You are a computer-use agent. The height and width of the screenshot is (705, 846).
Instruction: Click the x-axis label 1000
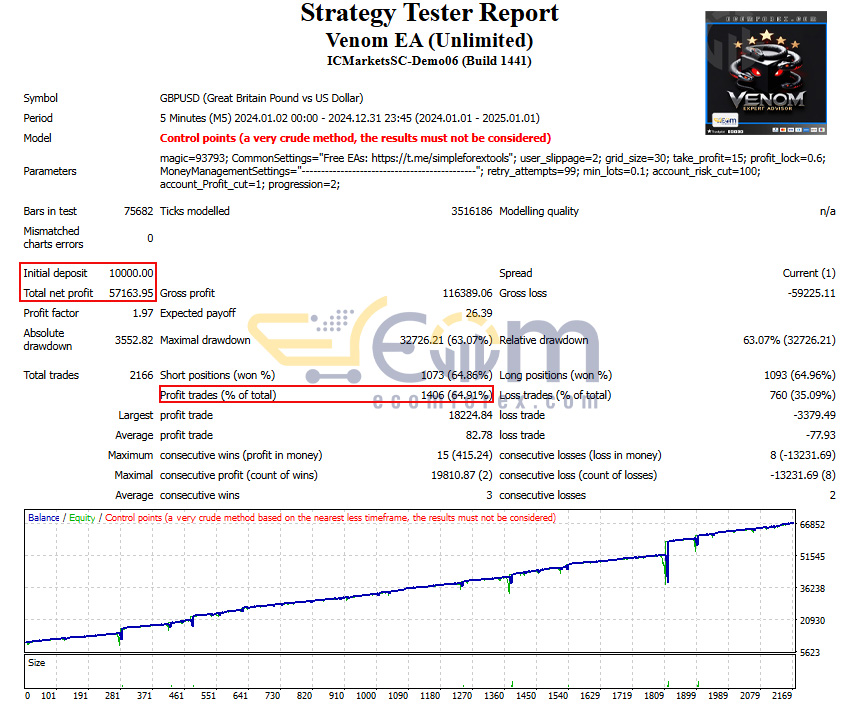(366, 695)
